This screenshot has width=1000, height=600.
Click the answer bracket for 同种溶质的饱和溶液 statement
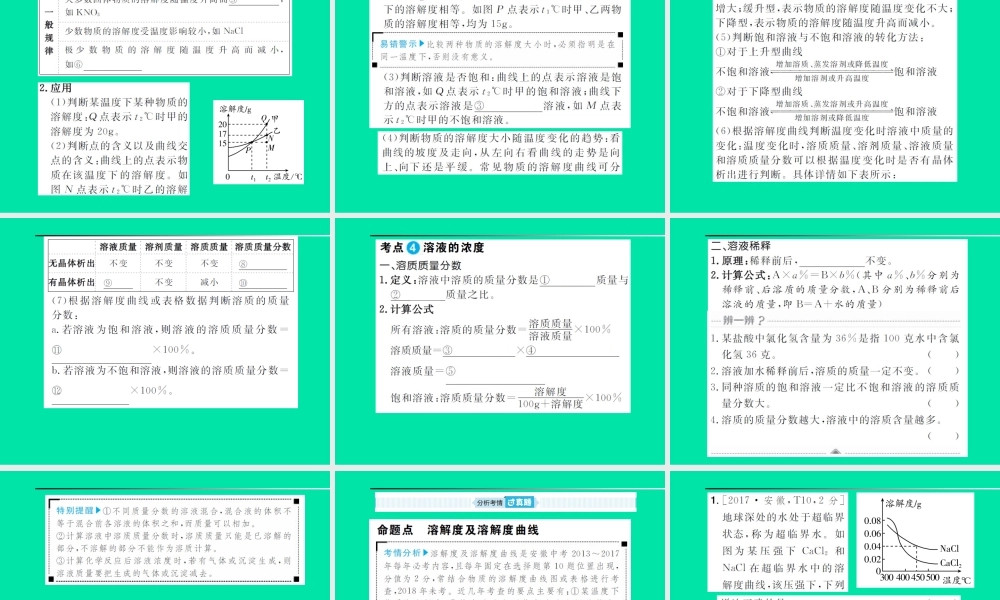(x=943, y=403)
